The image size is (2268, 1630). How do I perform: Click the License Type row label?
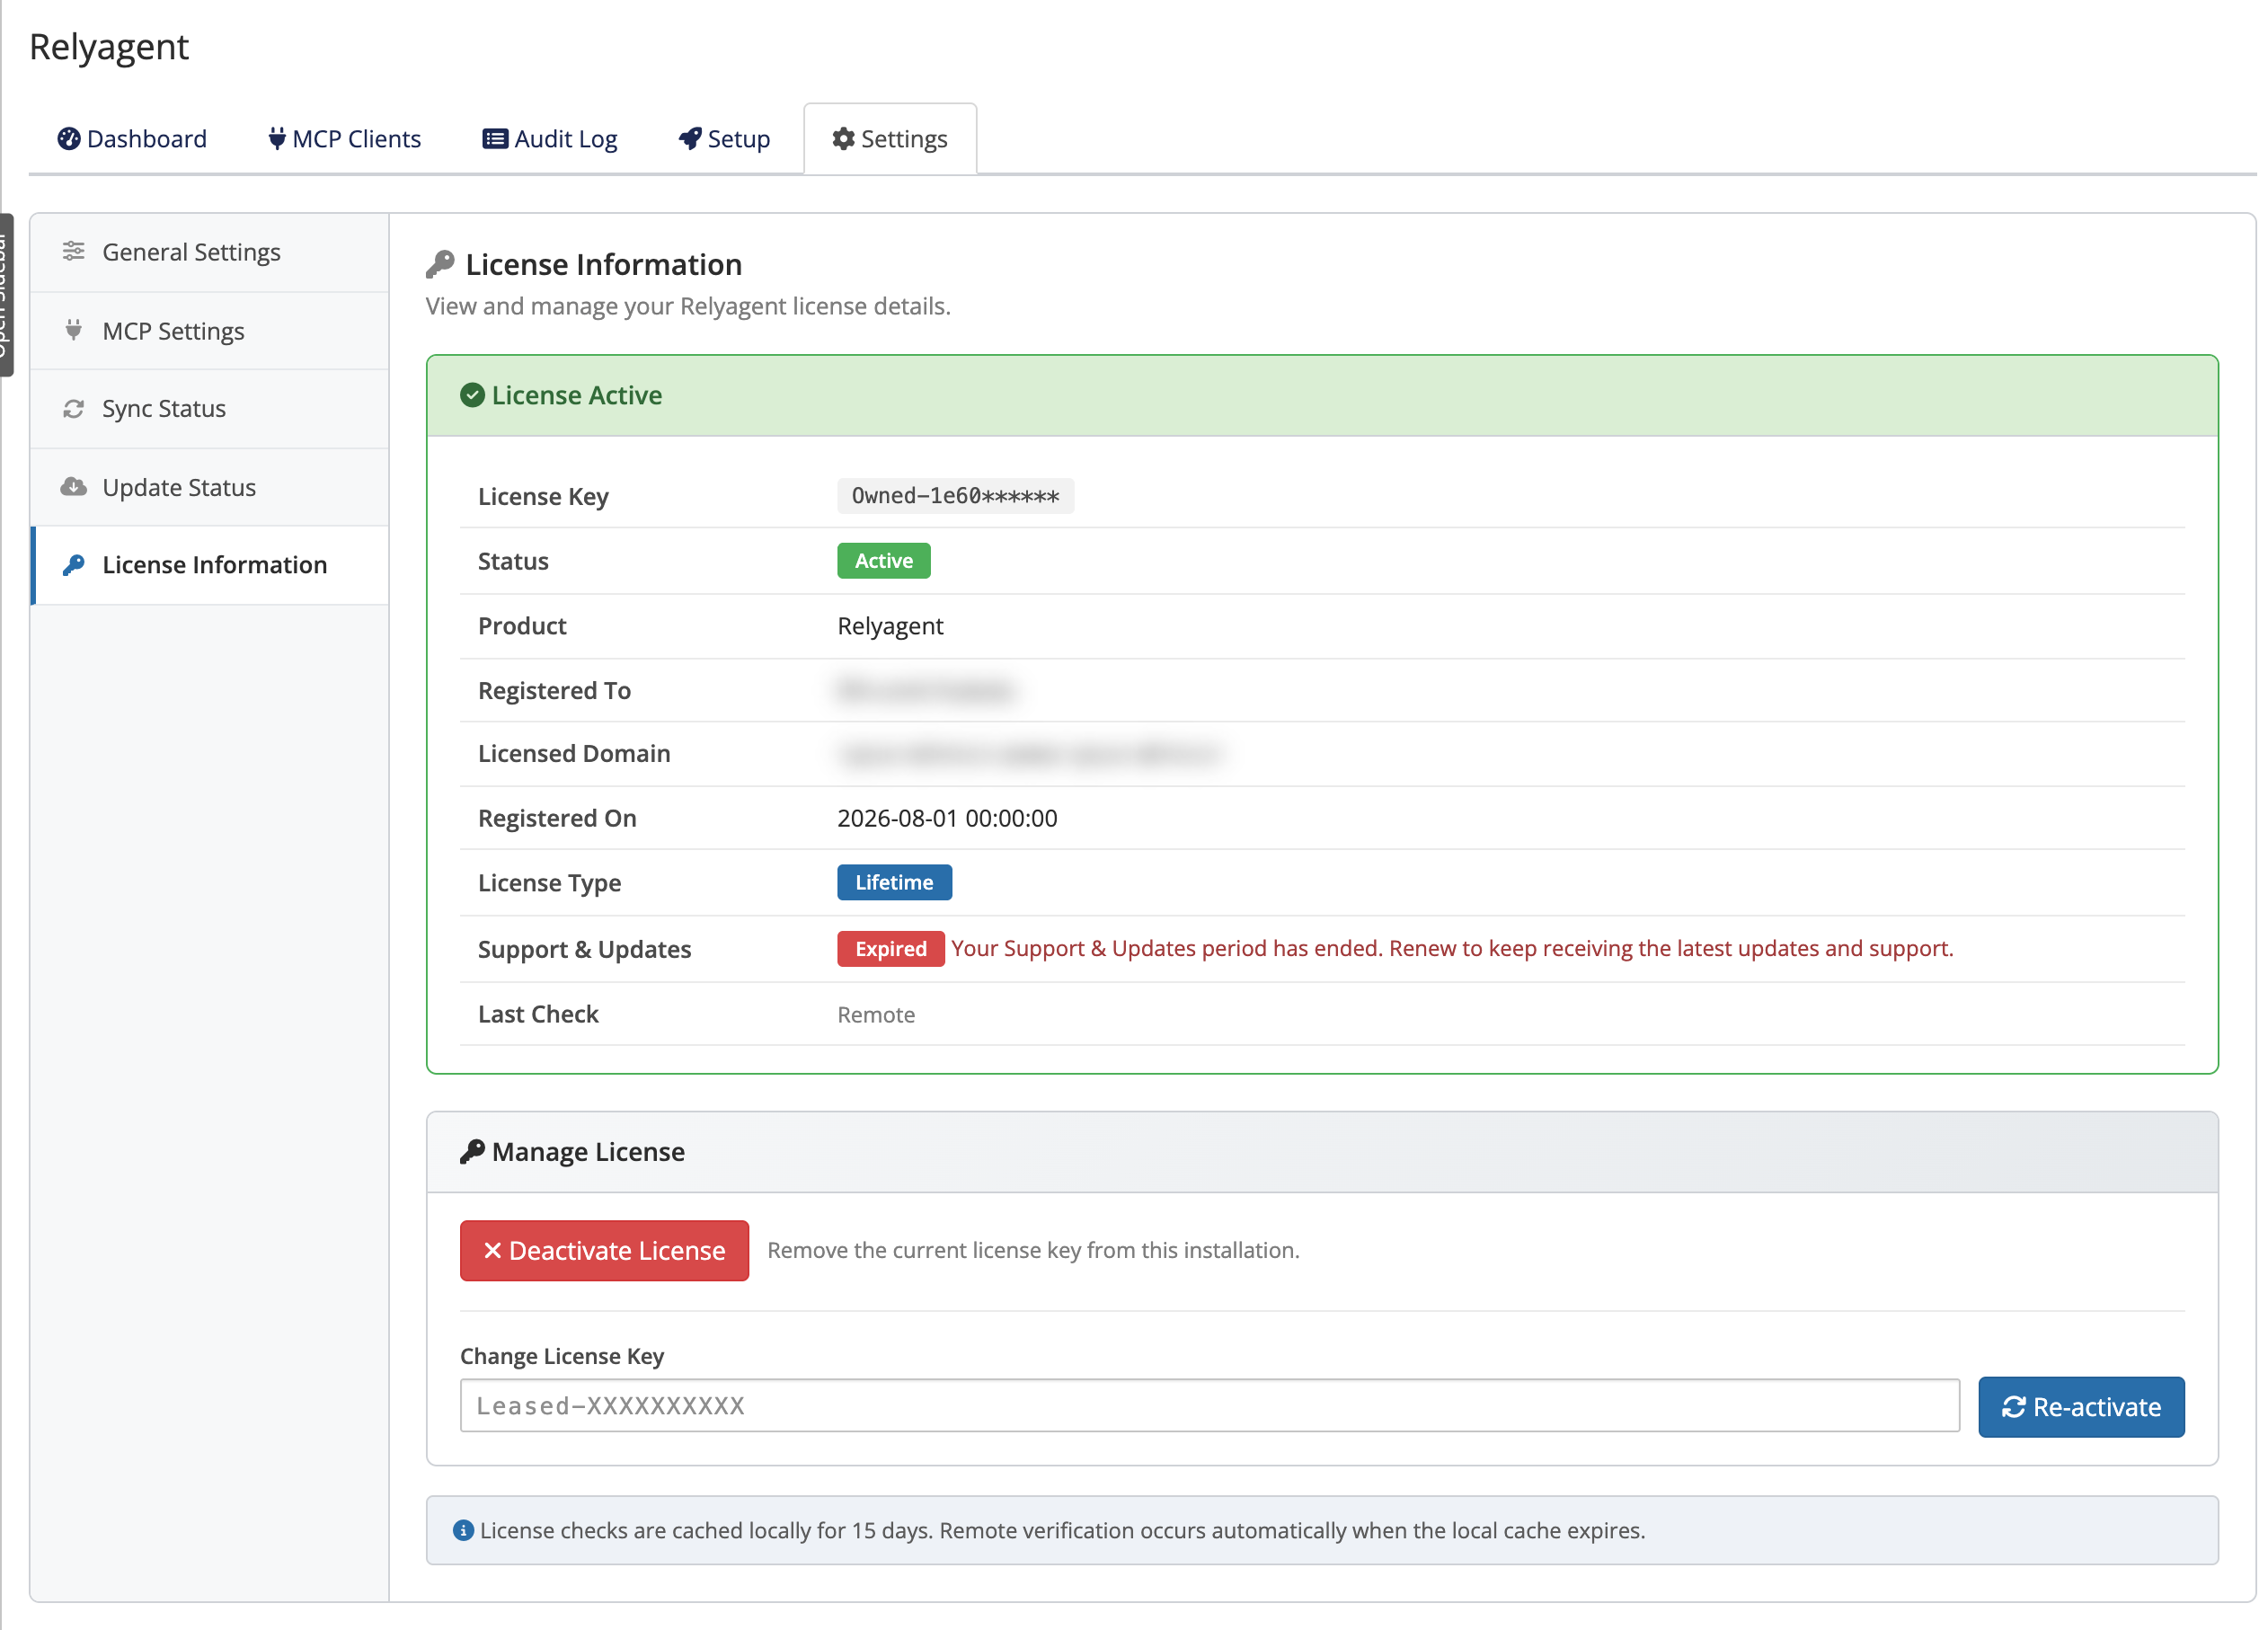click(549, 882)
